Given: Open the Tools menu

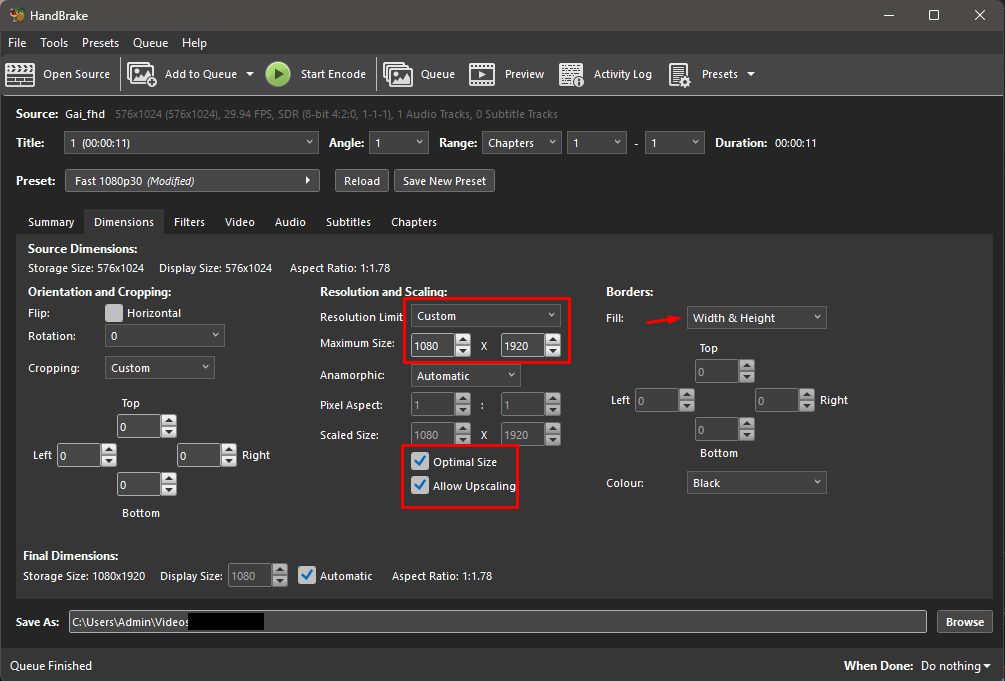Looking at the screenshot, I should pos(54,43).
